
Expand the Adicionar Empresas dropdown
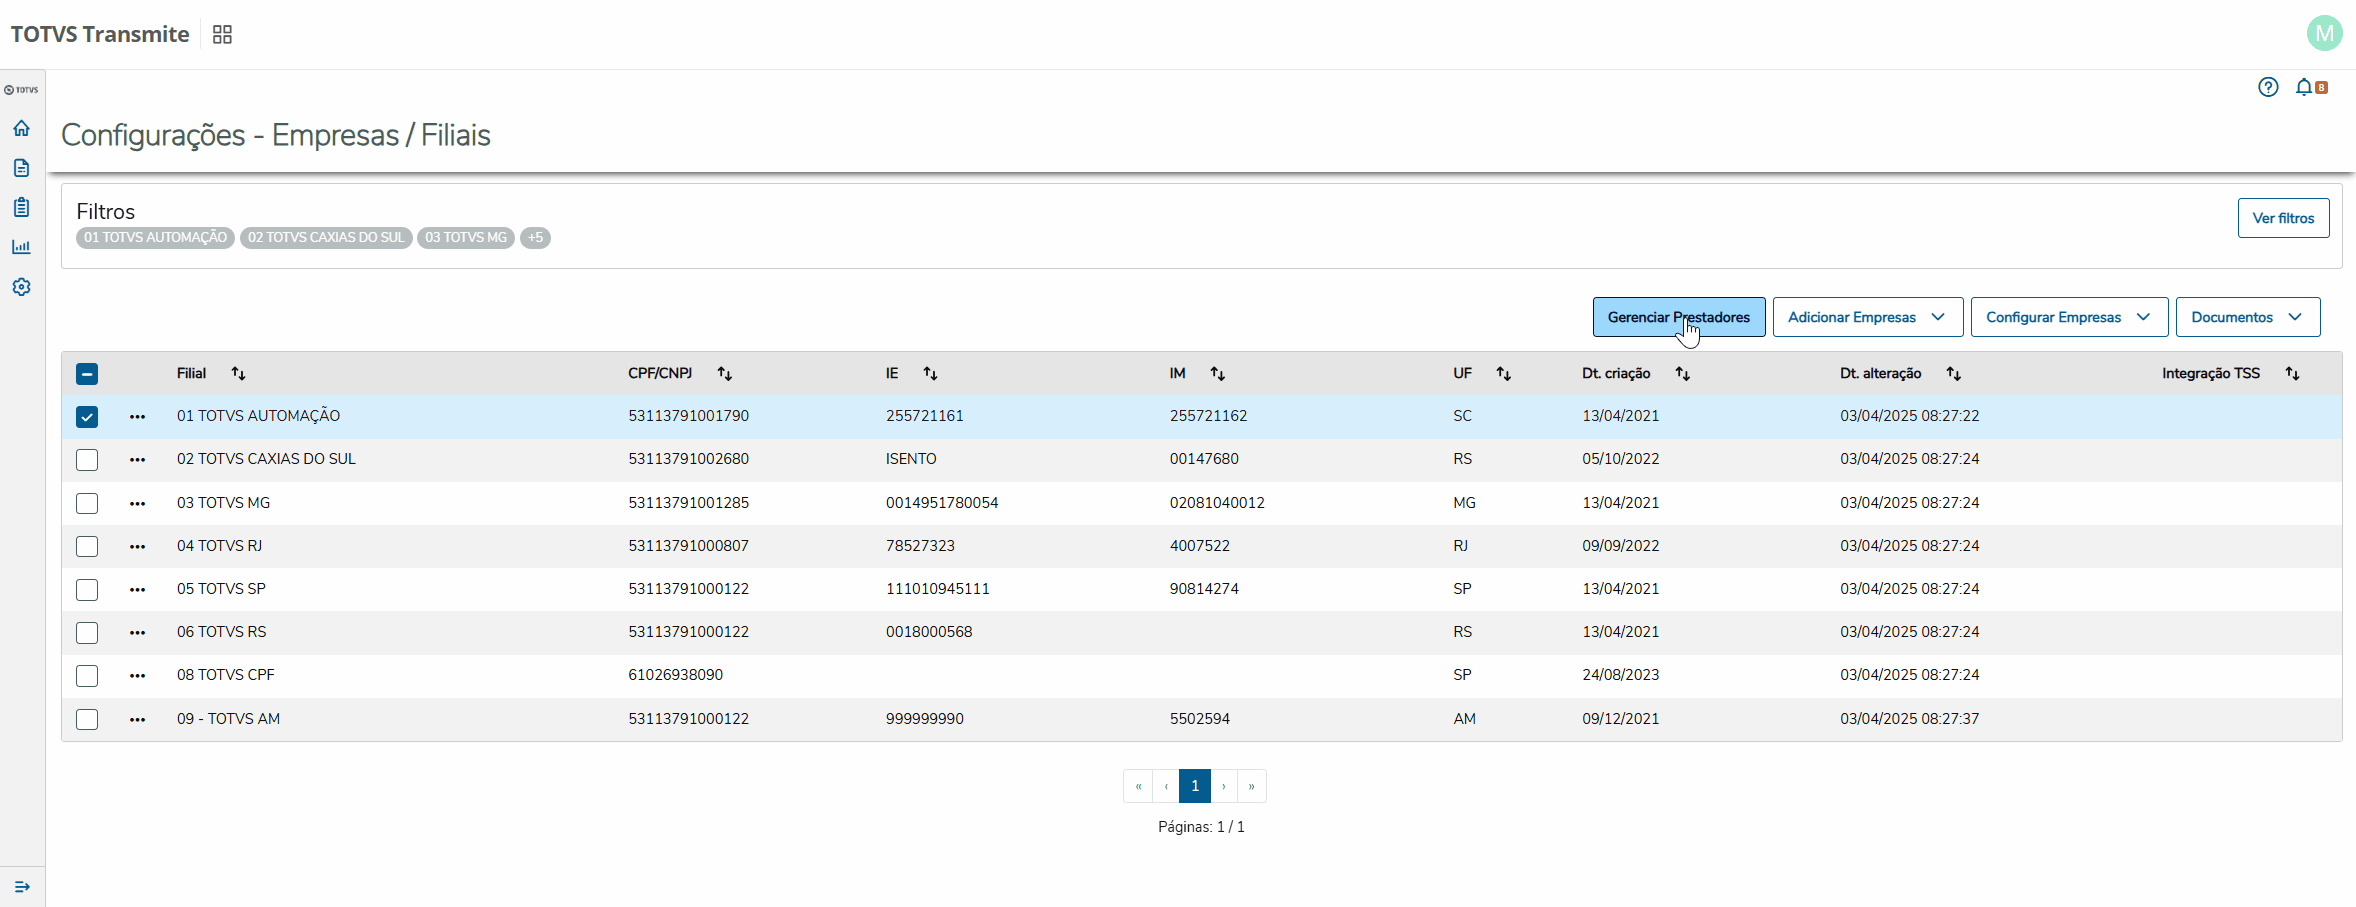(1867, 317)
